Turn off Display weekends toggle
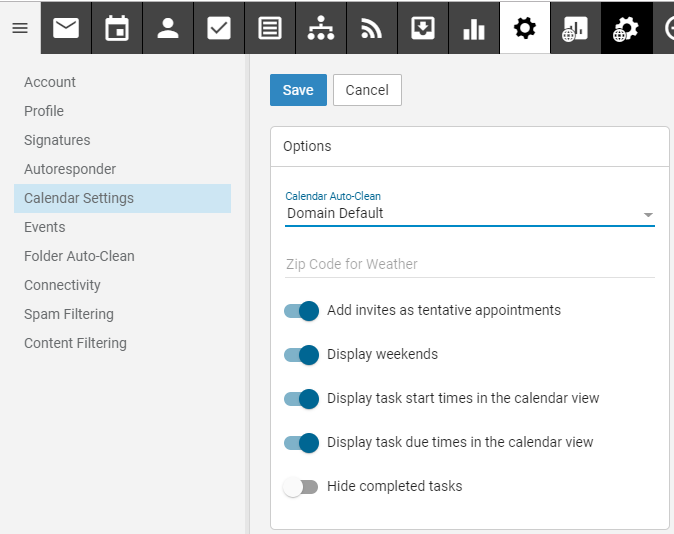674x534 pixels. click(301, 355)
